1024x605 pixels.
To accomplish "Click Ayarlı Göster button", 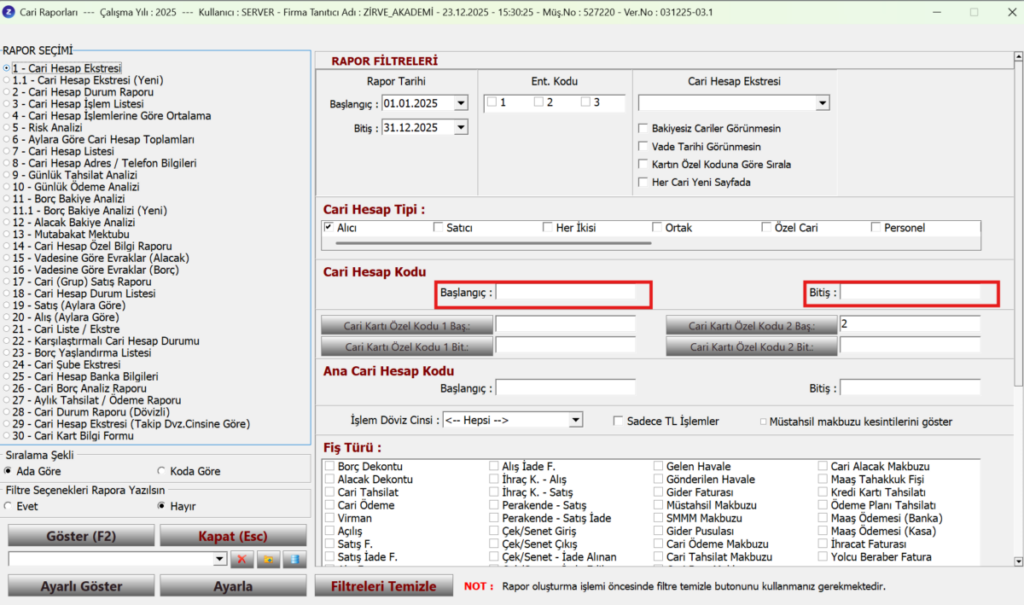I will (x=81, y=586).
